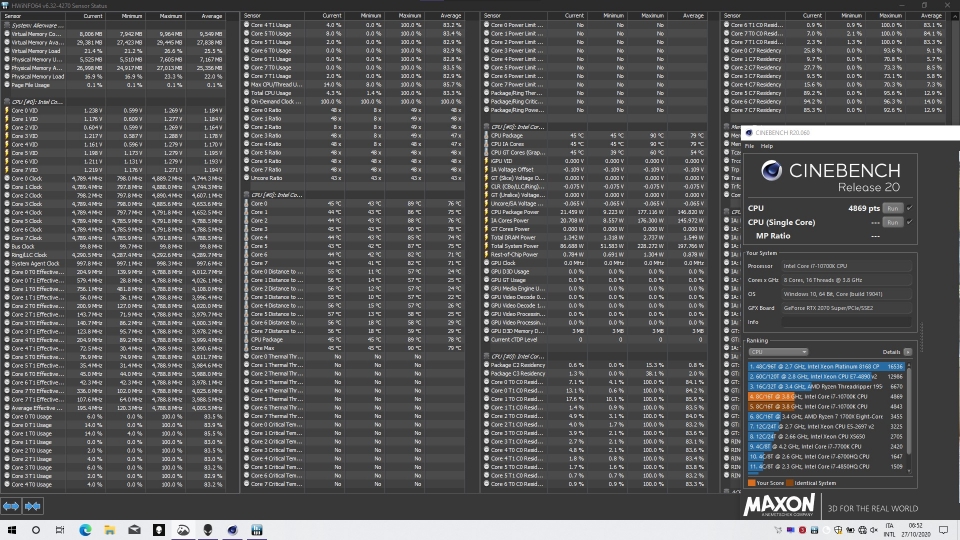Select Xeon CPU E5-2697 v2 ranking row
Viewport: 960px width, 540px height.
pos(827,427)
